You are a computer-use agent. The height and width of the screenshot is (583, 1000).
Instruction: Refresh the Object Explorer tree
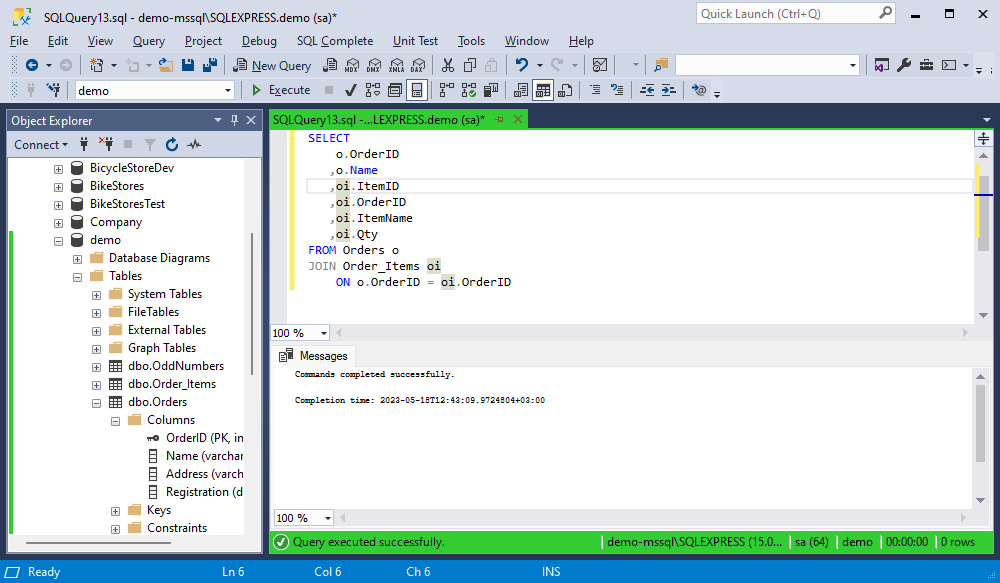point(172,145)
